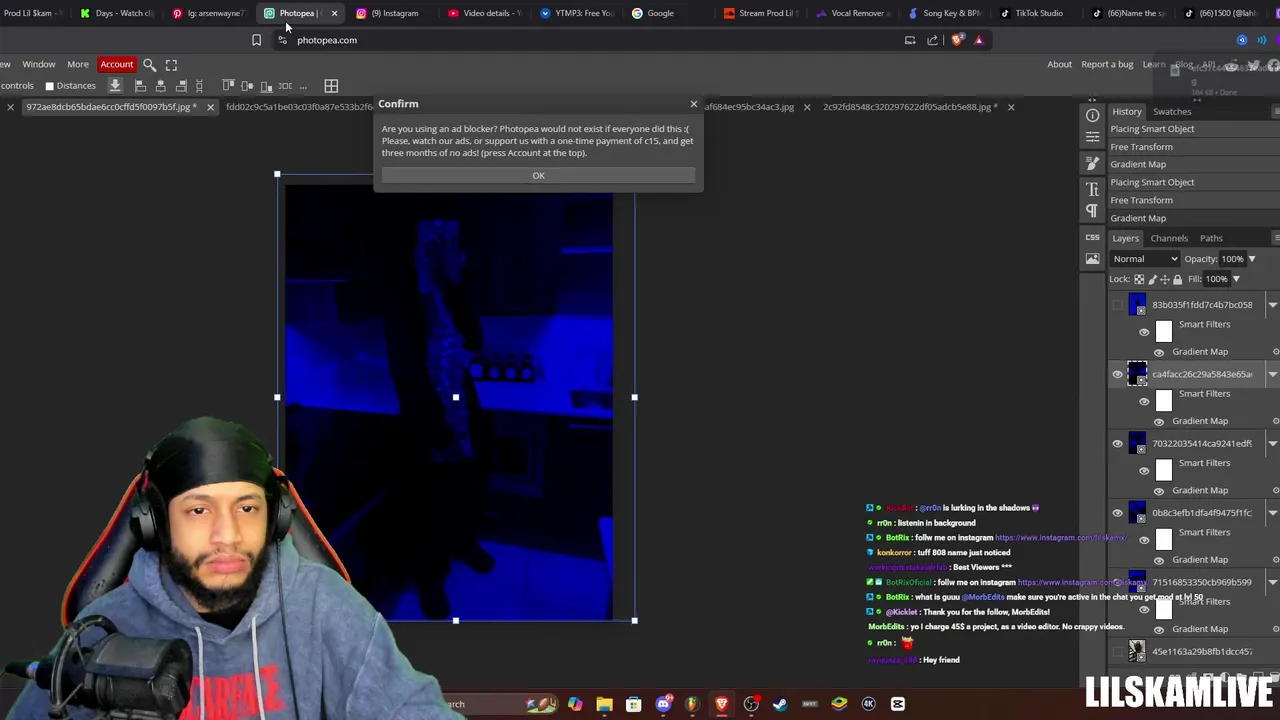1280x720 pixels.
Task: Collapse effects of layer 70322035414ca9241edf
Action: (x=1273, y=444)
